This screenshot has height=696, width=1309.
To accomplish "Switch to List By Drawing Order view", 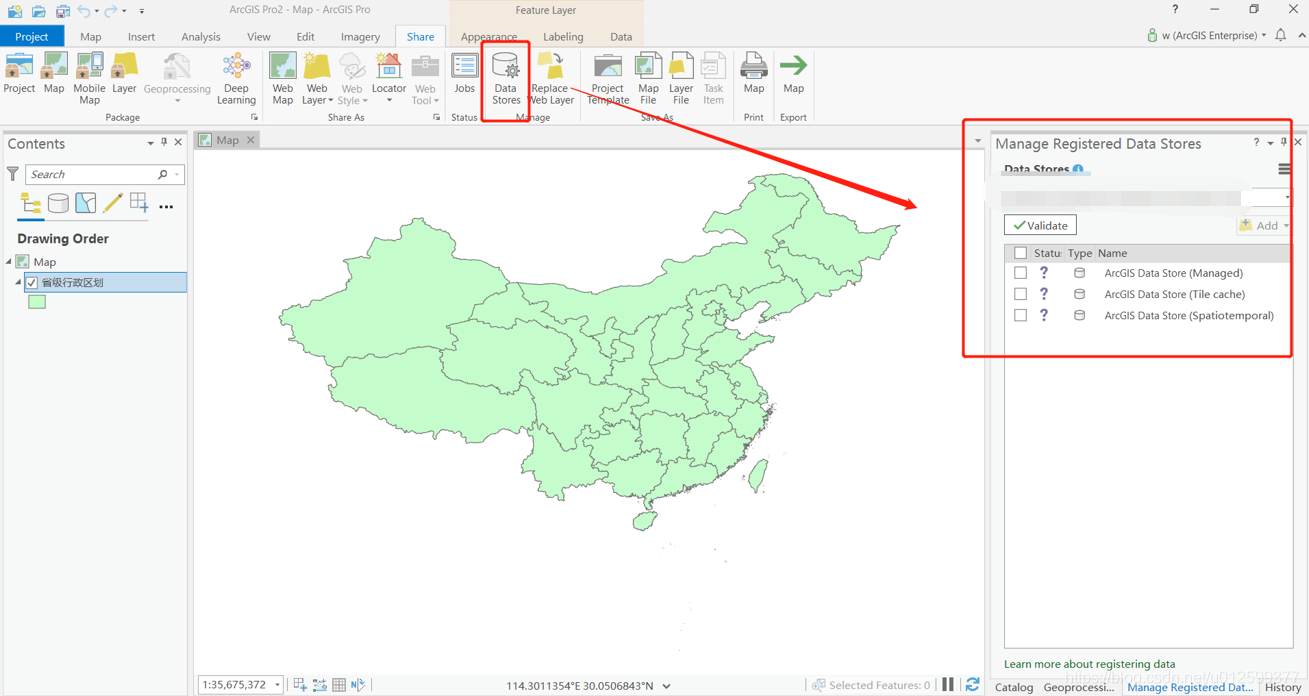I will [31, 205].
